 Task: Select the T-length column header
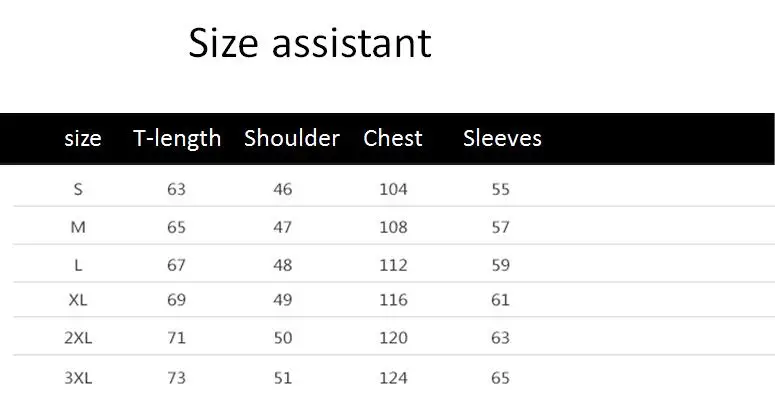pos(177,138)
